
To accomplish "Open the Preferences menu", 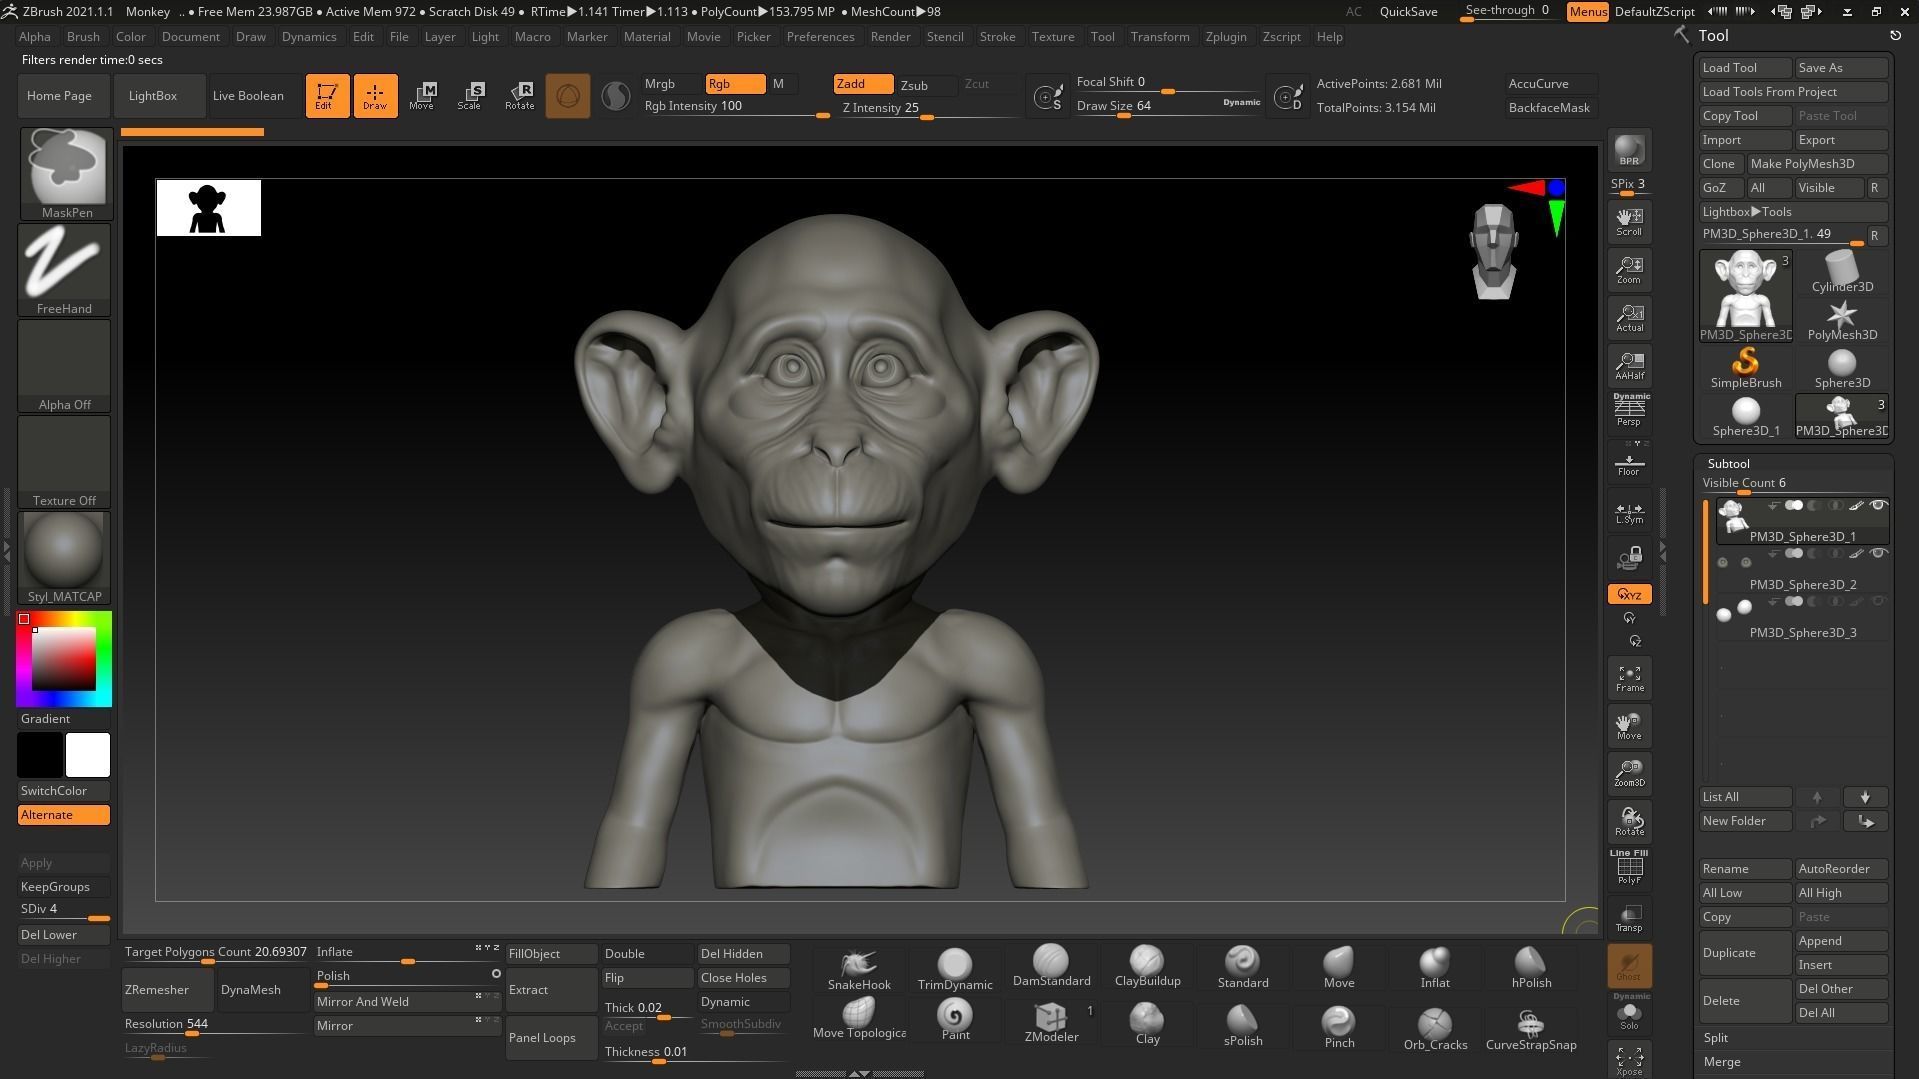I will (x=820, y=37).
